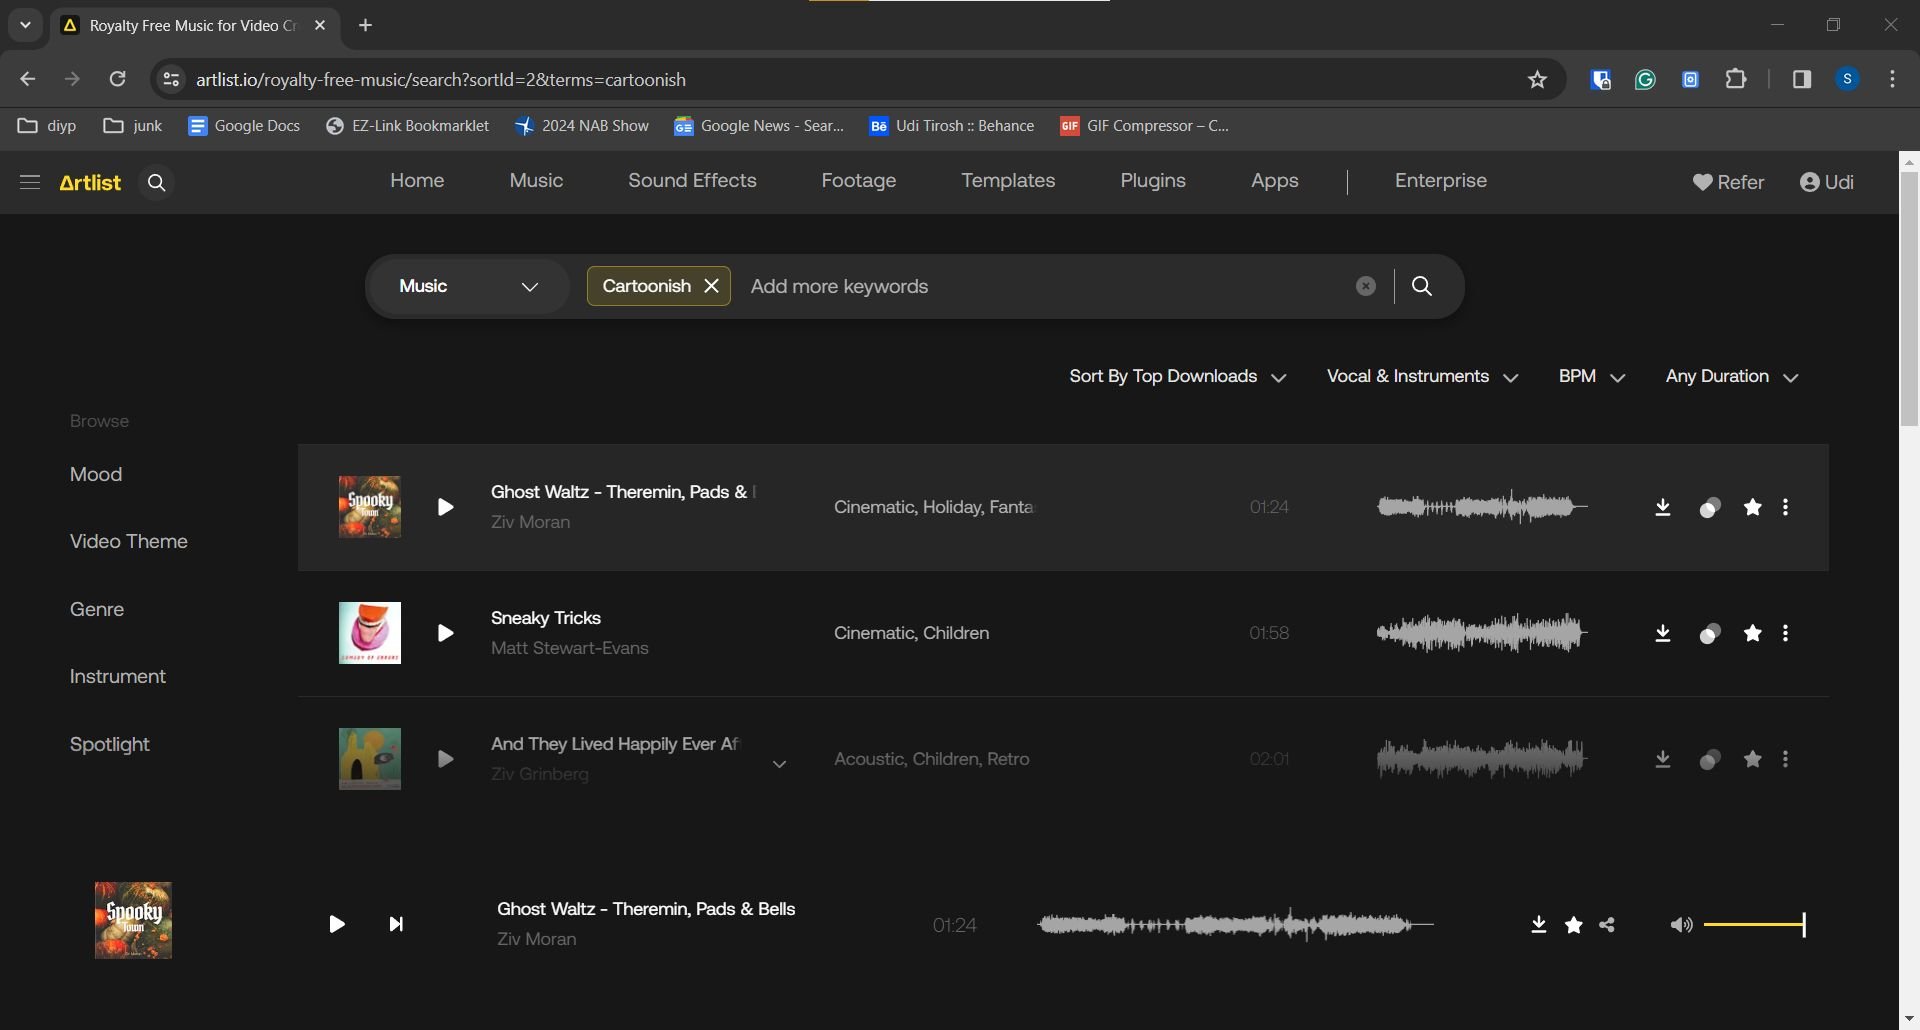Viewport: 1920px width, 1030px height.
Task: Browse by Video Theme
Action: pos(129,542)
